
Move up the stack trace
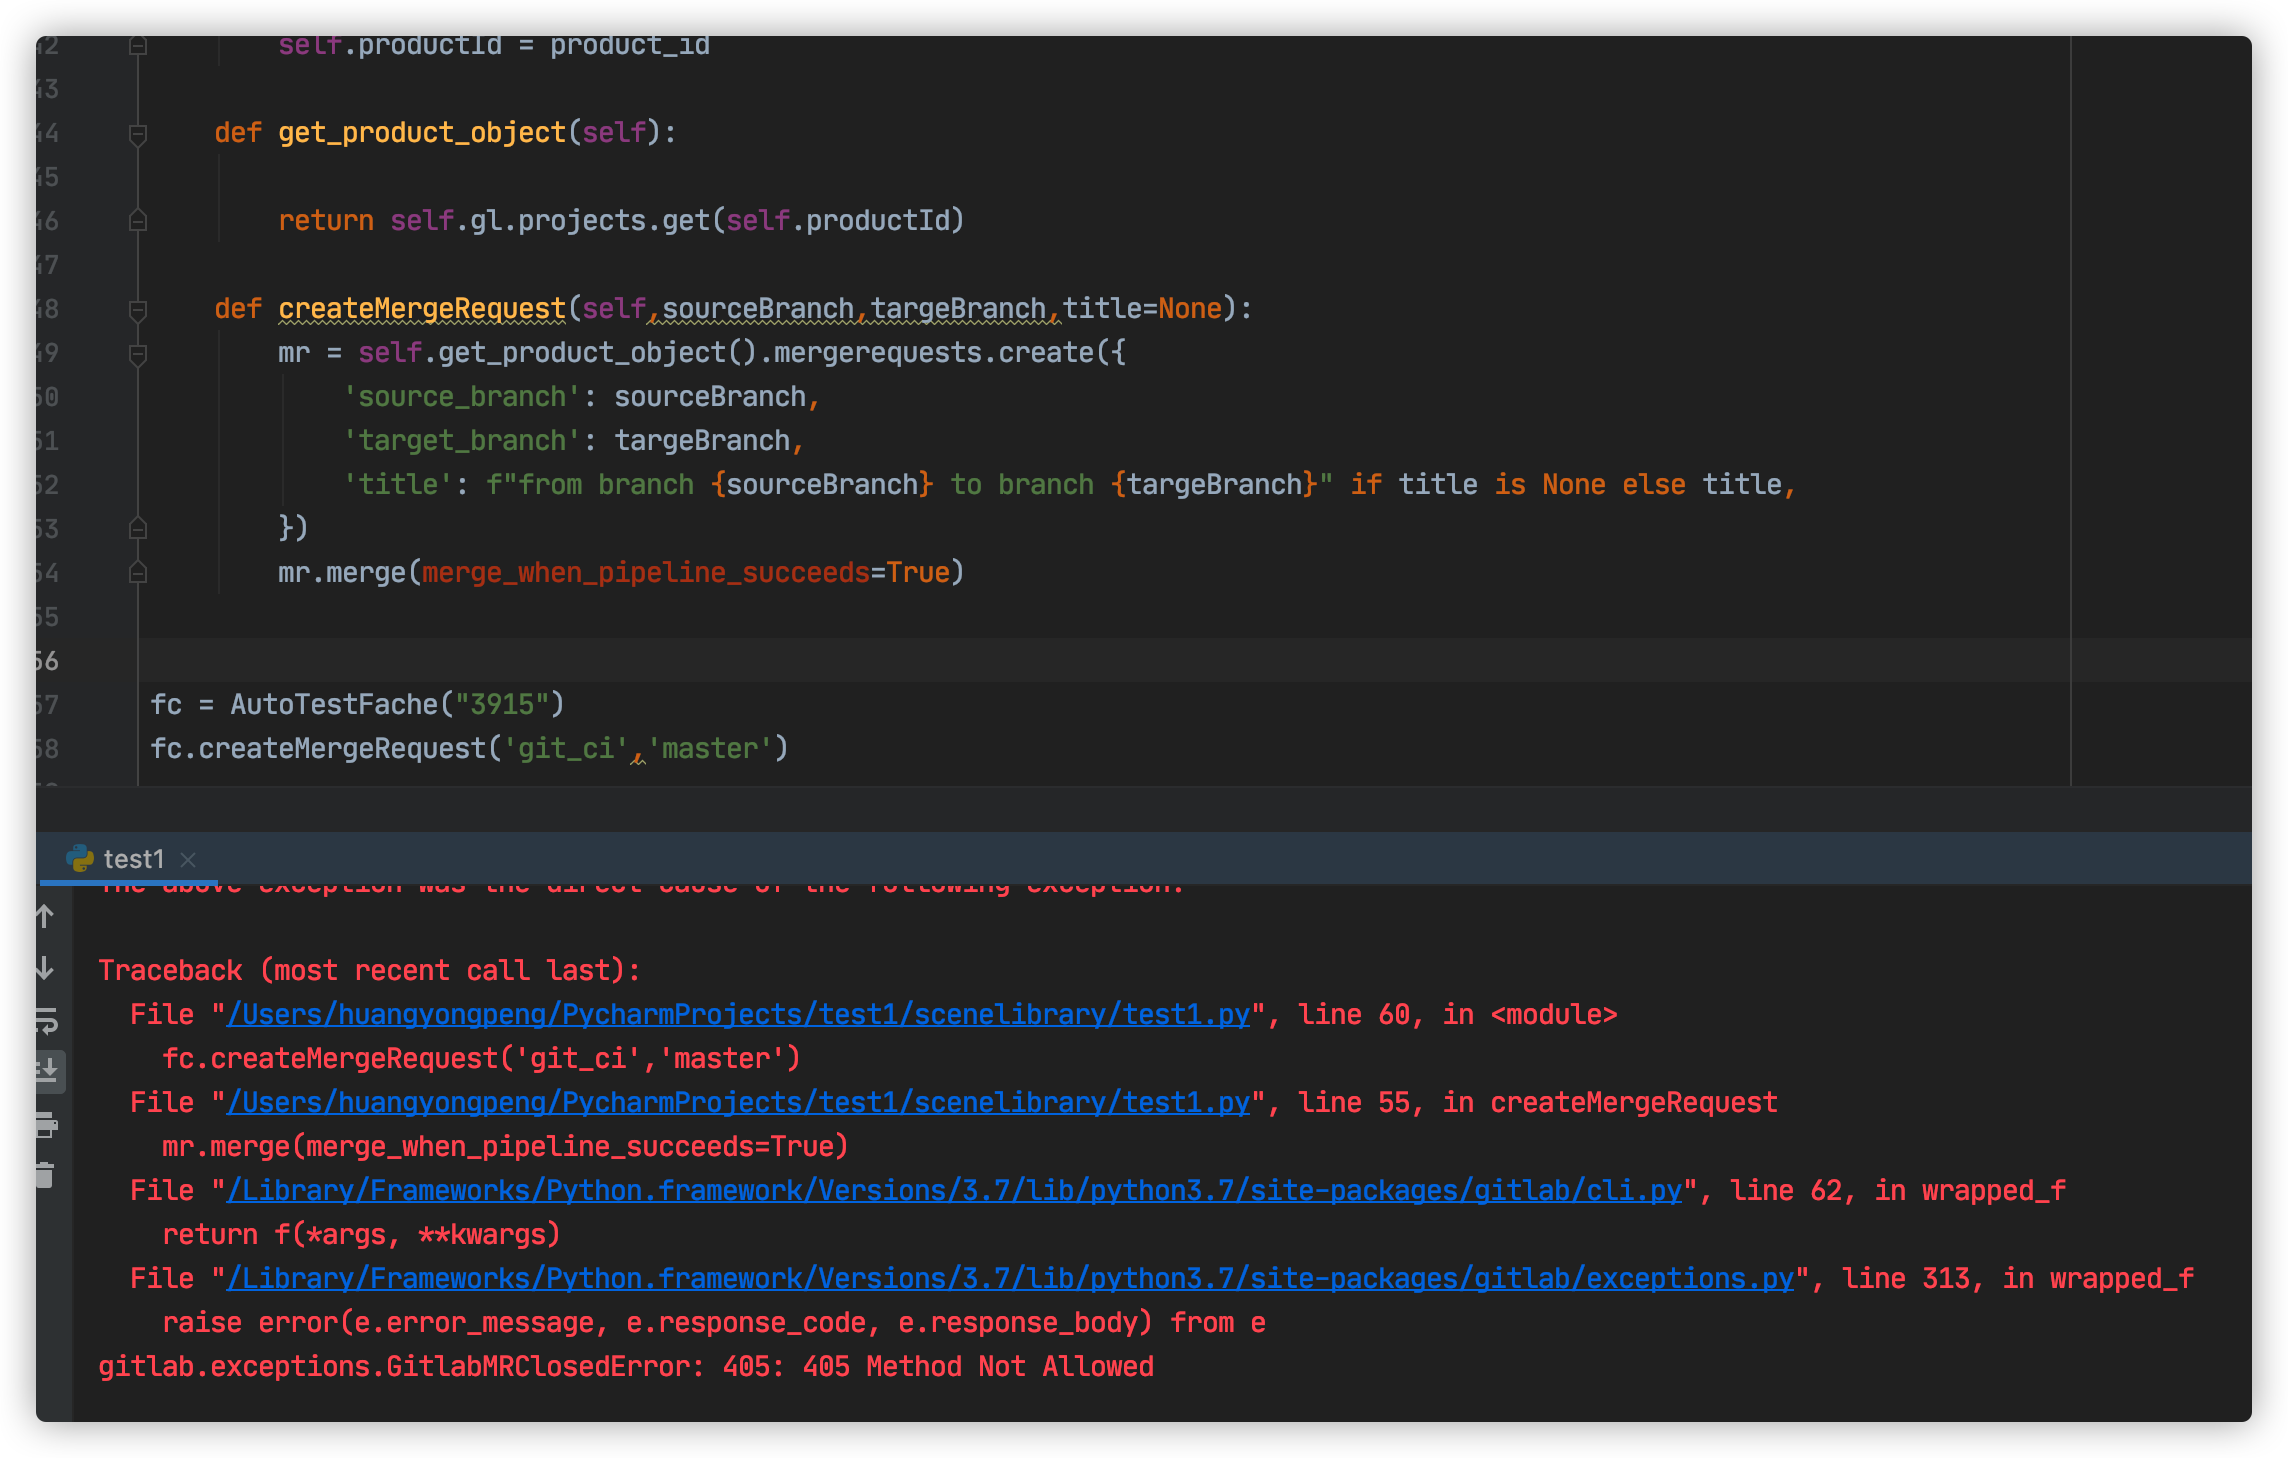click(x=44, y=917)
